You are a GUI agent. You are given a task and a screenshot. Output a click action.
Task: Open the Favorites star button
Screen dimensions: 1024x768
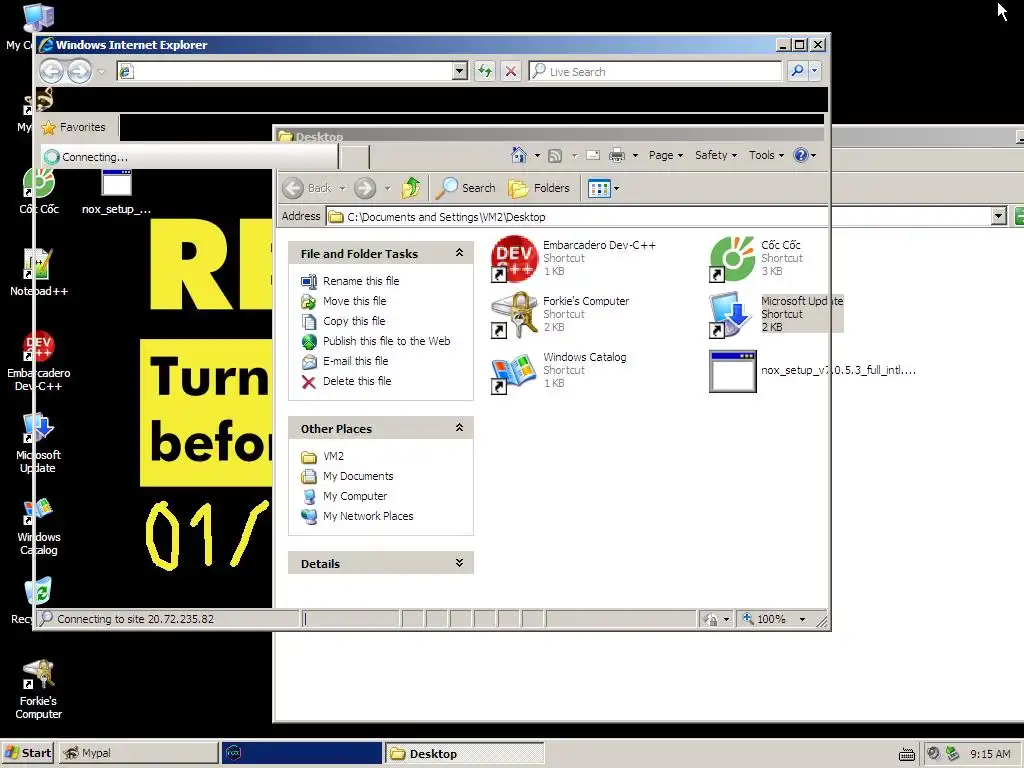point(73,127)
